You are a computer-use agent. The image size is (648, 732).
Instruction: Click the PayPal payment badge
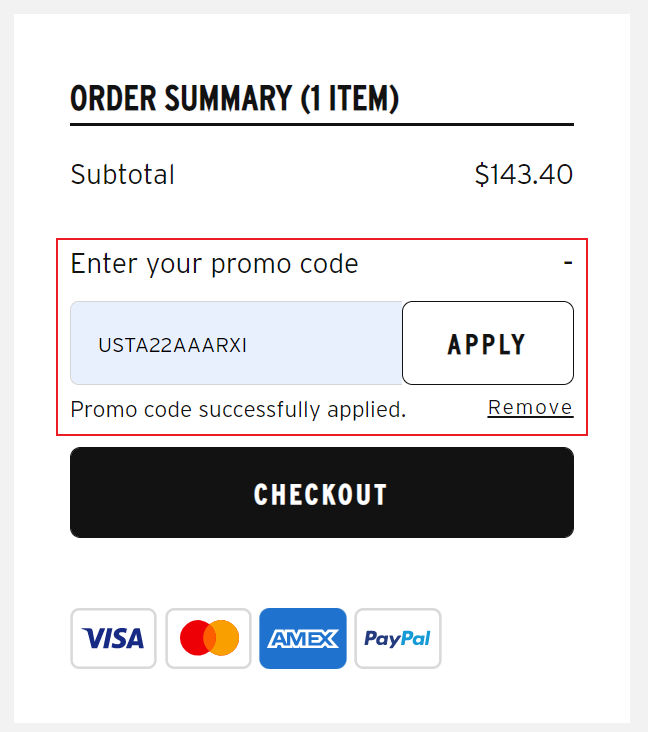click(x=397, y=638)
